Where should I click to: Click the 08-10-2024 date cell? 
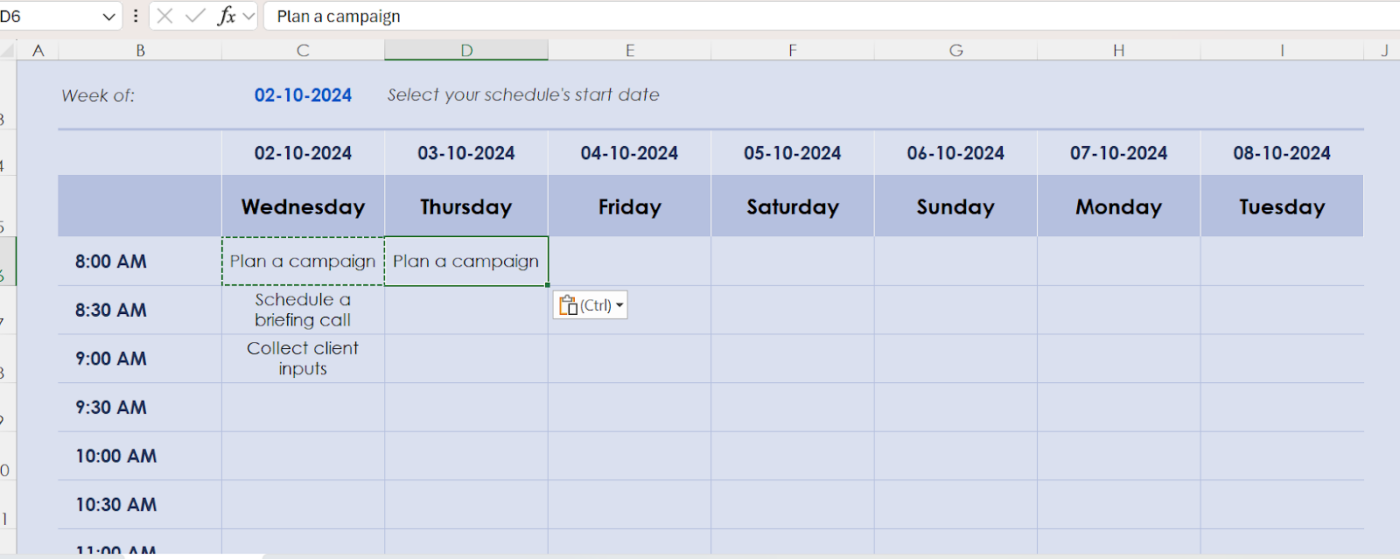(x=1282, y=153)
